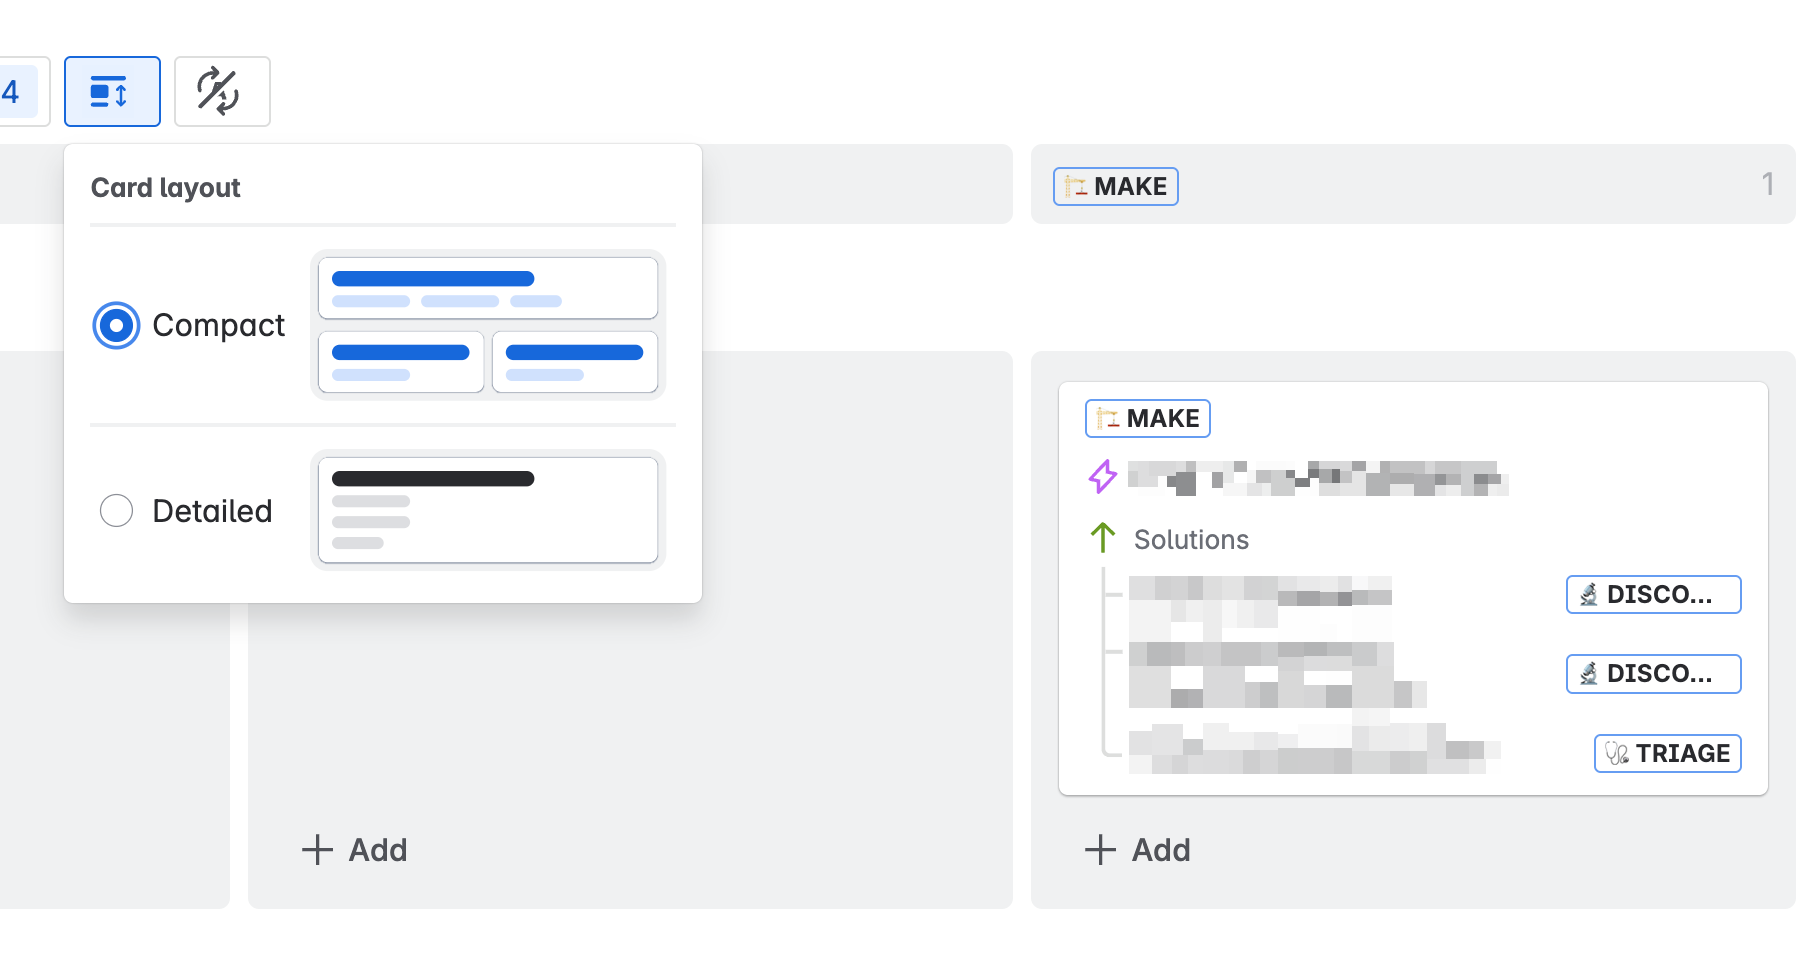This screenshot has height=960, width=1796.
Task: Click the MAKE column header tag
Action: (x=1116, y=187)
